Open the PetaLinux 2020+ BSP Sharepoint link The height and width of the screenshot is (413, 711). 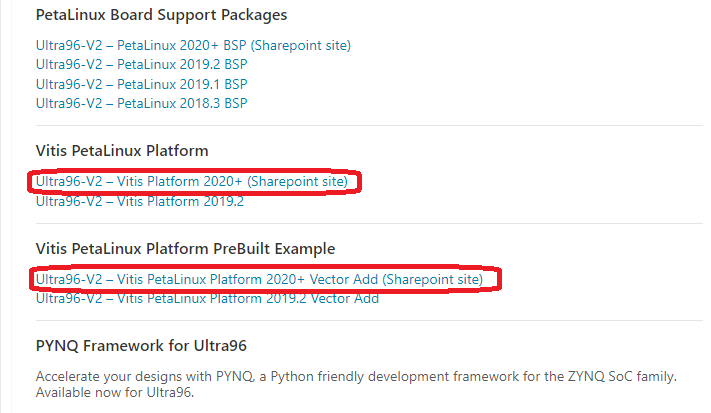[193, 45]
